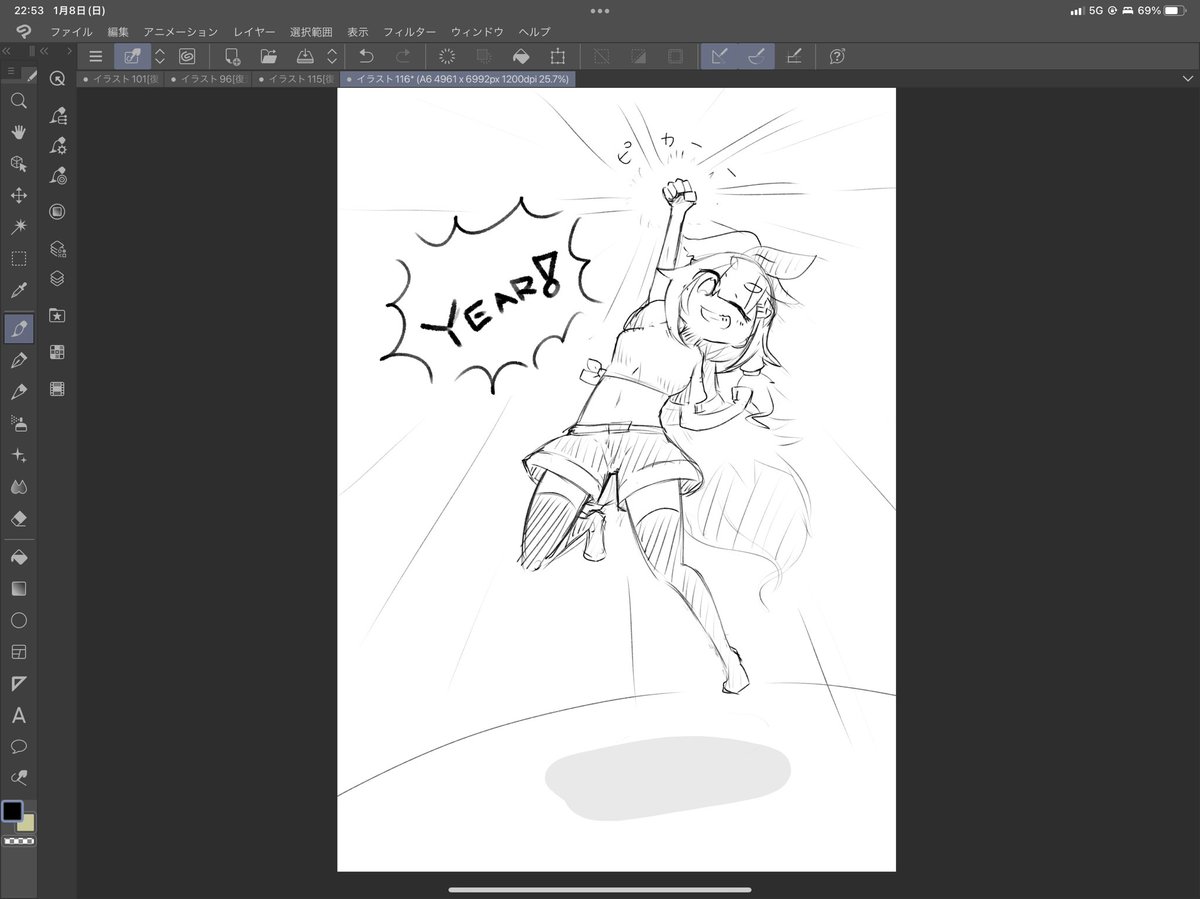Expand the up-down arrows beside Save icon
Screen dimensions: 1200x899
(x=332, y=56)
